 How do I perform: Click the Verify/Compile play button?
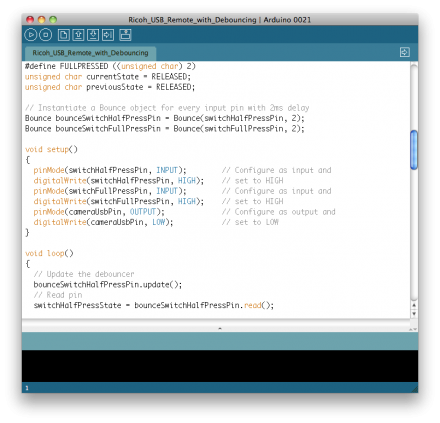click(x=31, y=35)
